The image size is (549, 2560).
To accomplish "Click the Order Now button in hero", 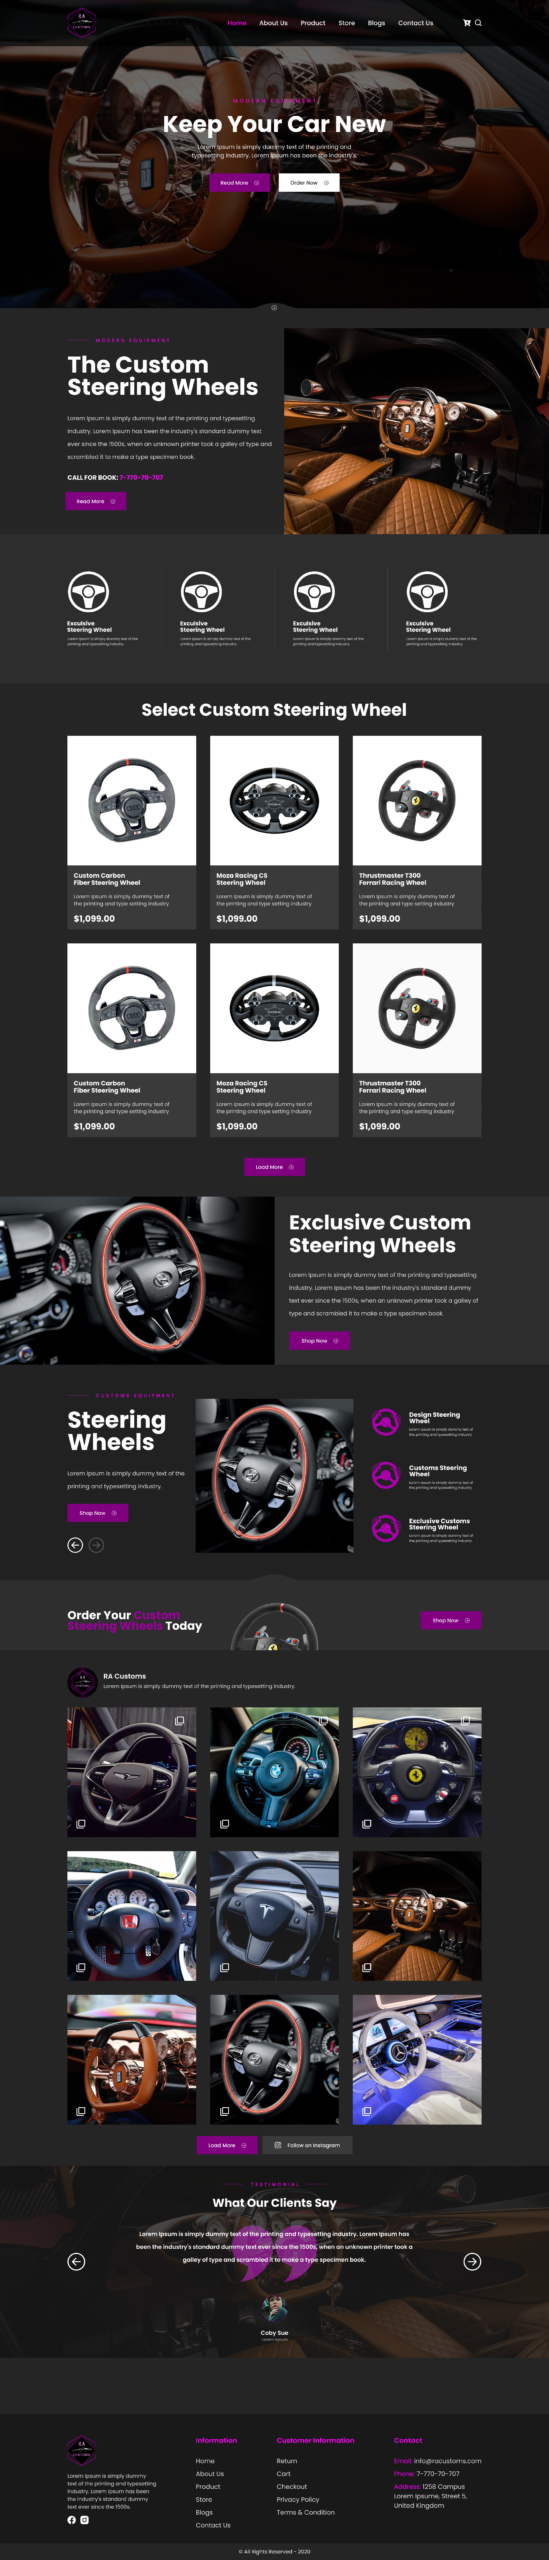I will click(x=309, y=183).
